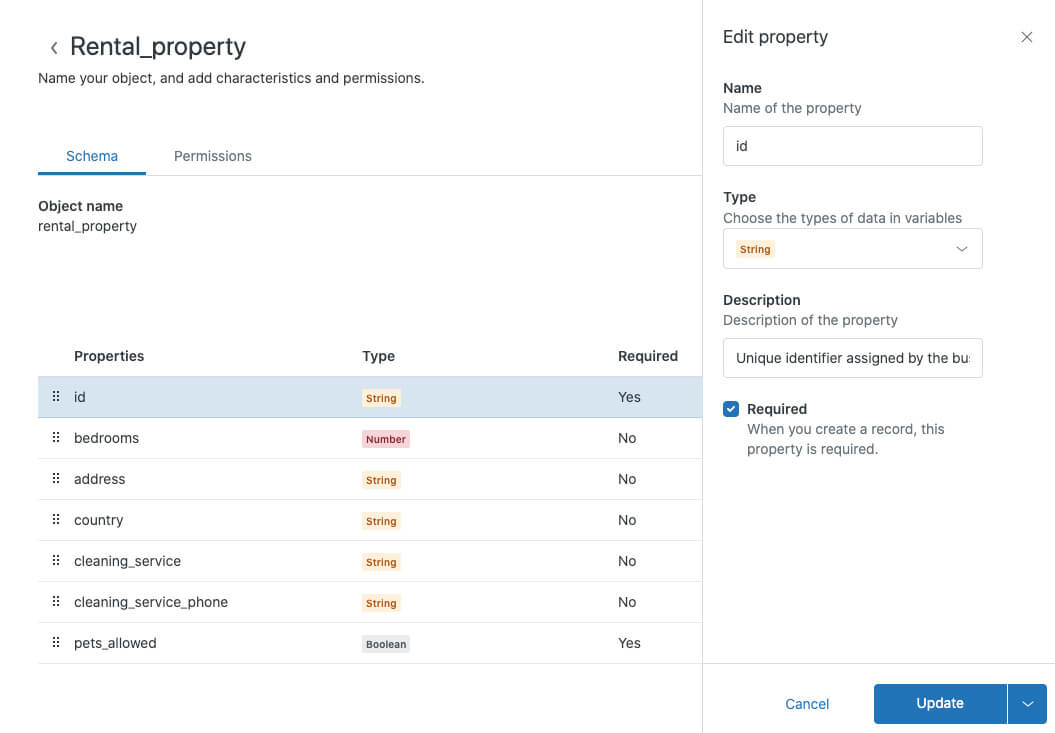The image size is (1055, 733).
Task: Click the Required column header
Action: (648, 356)
